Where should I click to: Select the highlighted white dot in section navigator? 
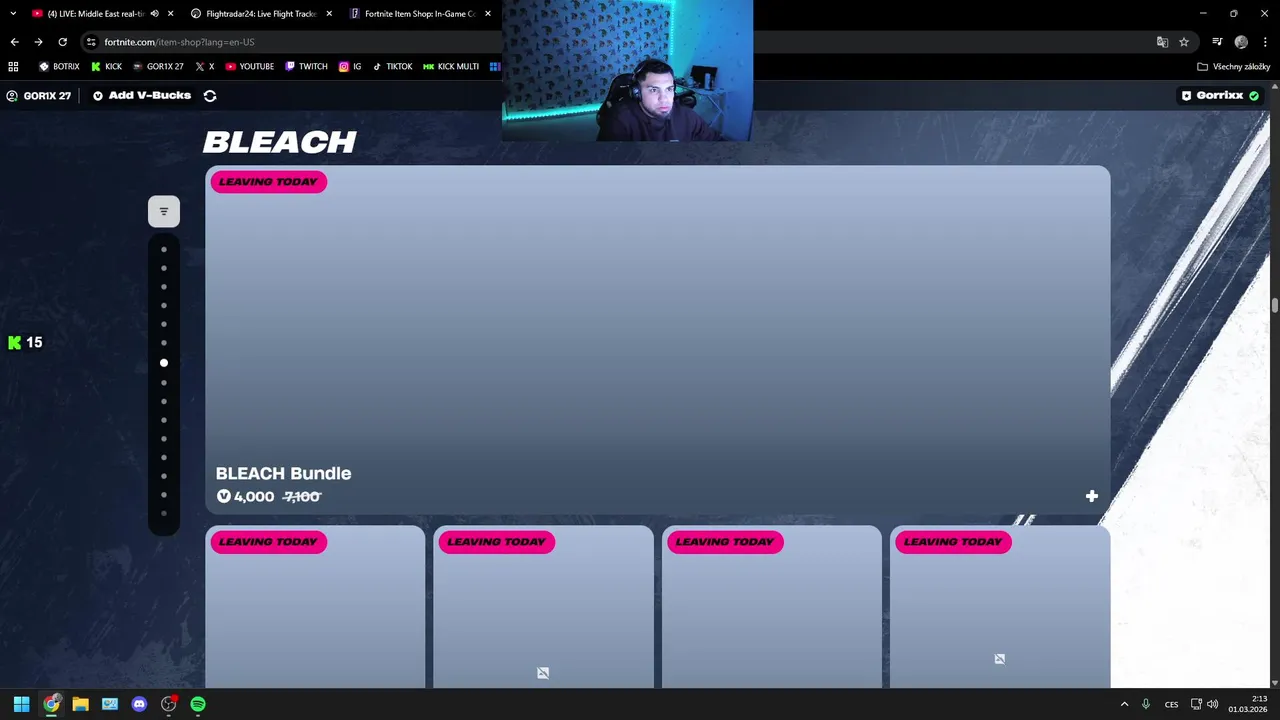point(164,363)
